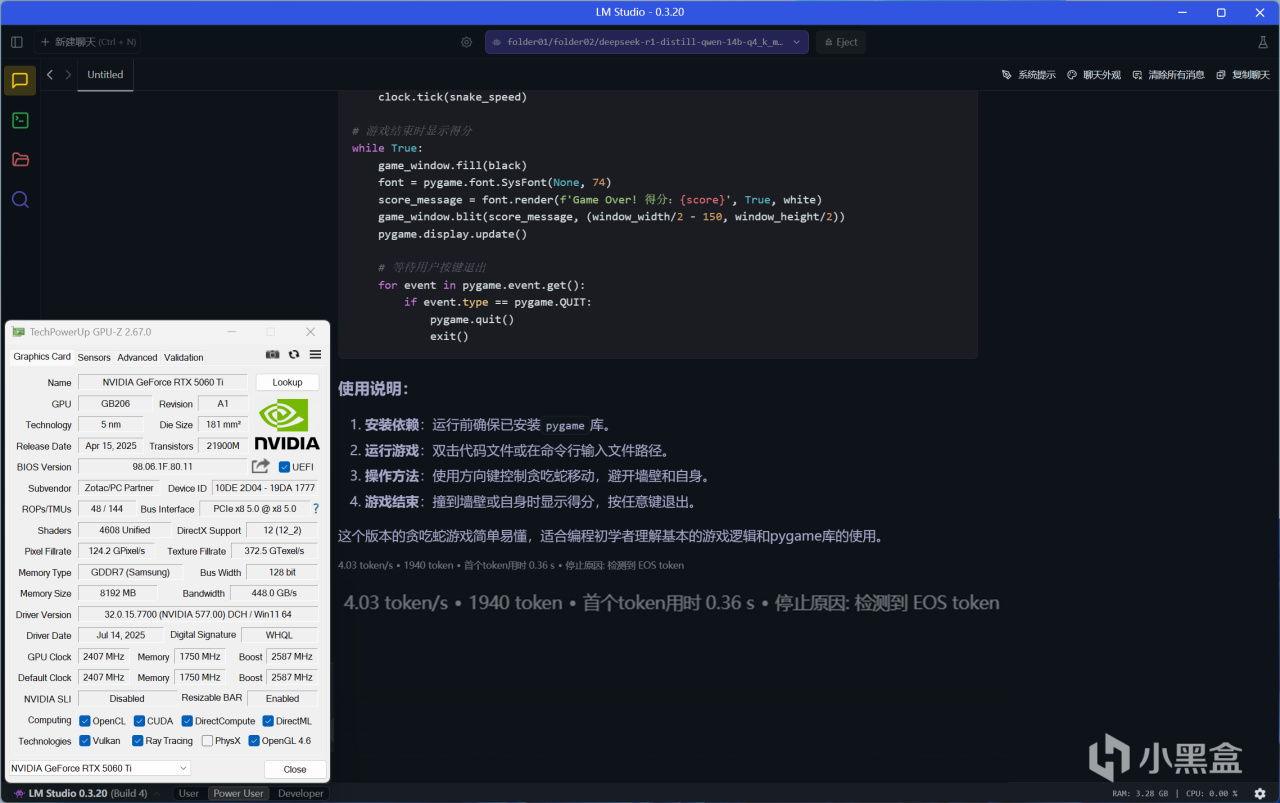Click the 使用说明 heading

coord(373,388)
